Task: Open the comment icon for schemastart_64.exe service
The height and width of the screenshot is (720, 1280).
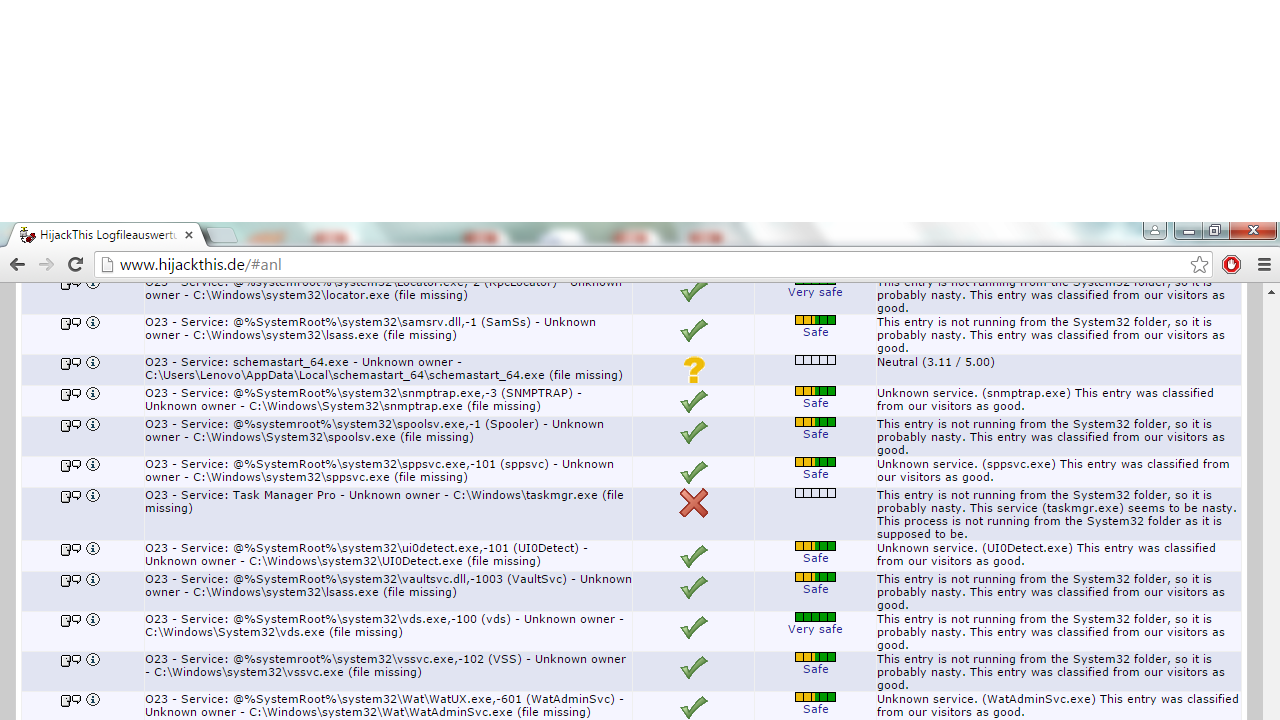Action: pyautogui.click(x=71, y=363)
